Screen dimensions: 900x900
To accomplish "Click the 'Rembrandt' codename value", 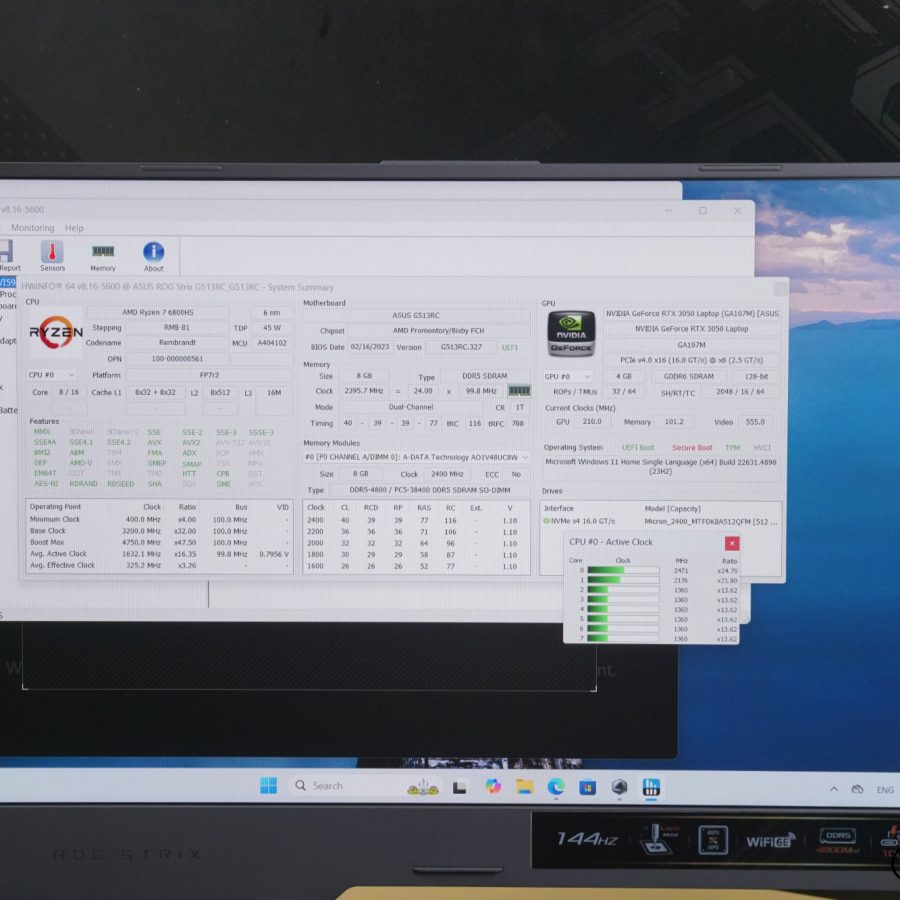I will pyautogui.click(x=177, y=343).
